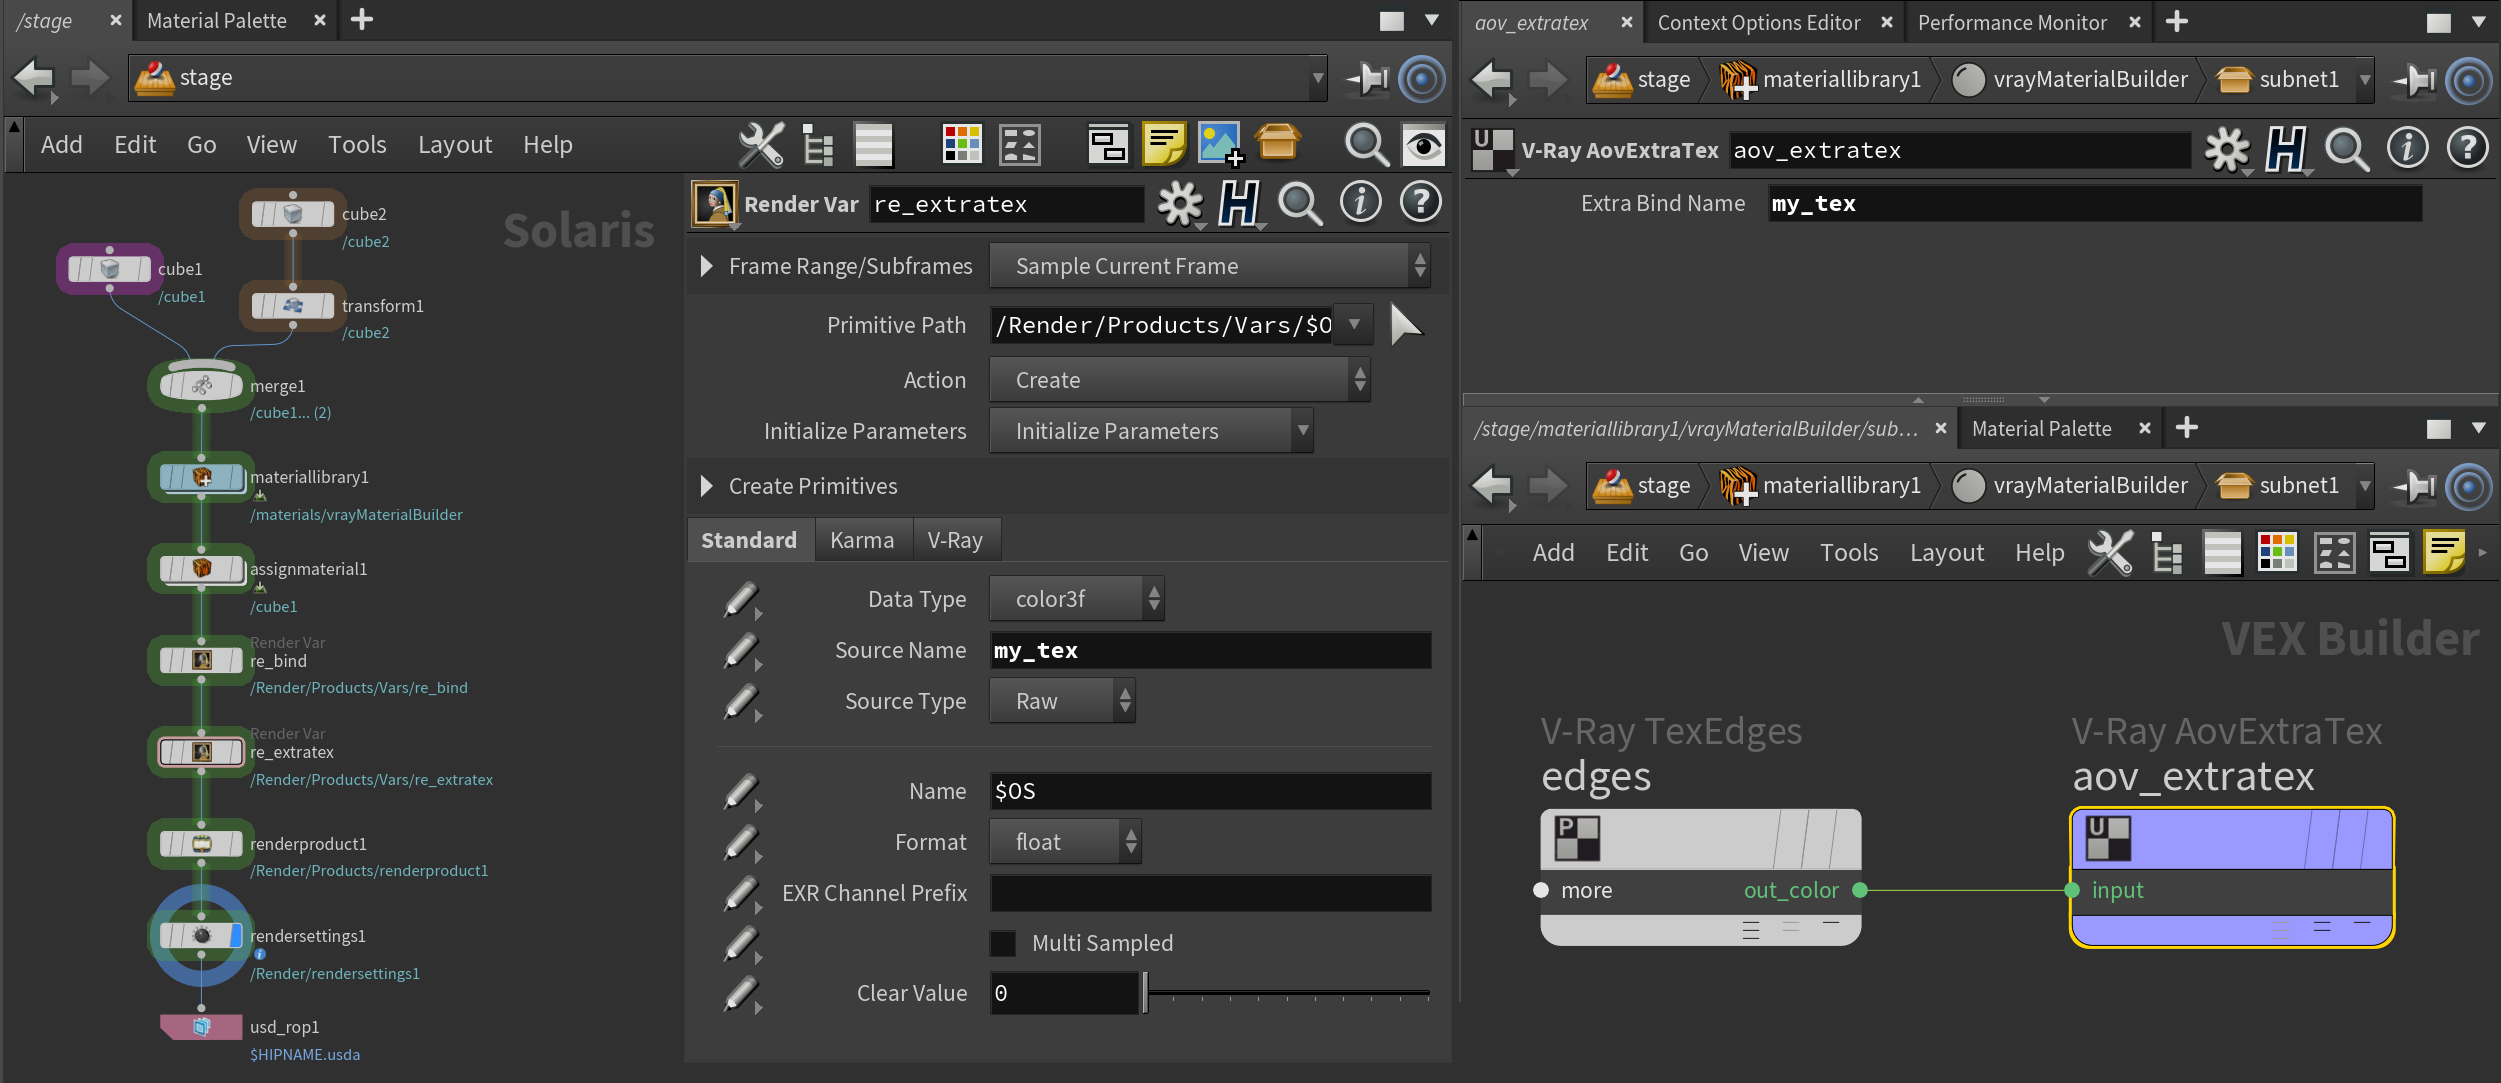The width and height of the screenshot is (2501, 1083).
Task: Adjust the Clear Value slider
Action: 1288,994
